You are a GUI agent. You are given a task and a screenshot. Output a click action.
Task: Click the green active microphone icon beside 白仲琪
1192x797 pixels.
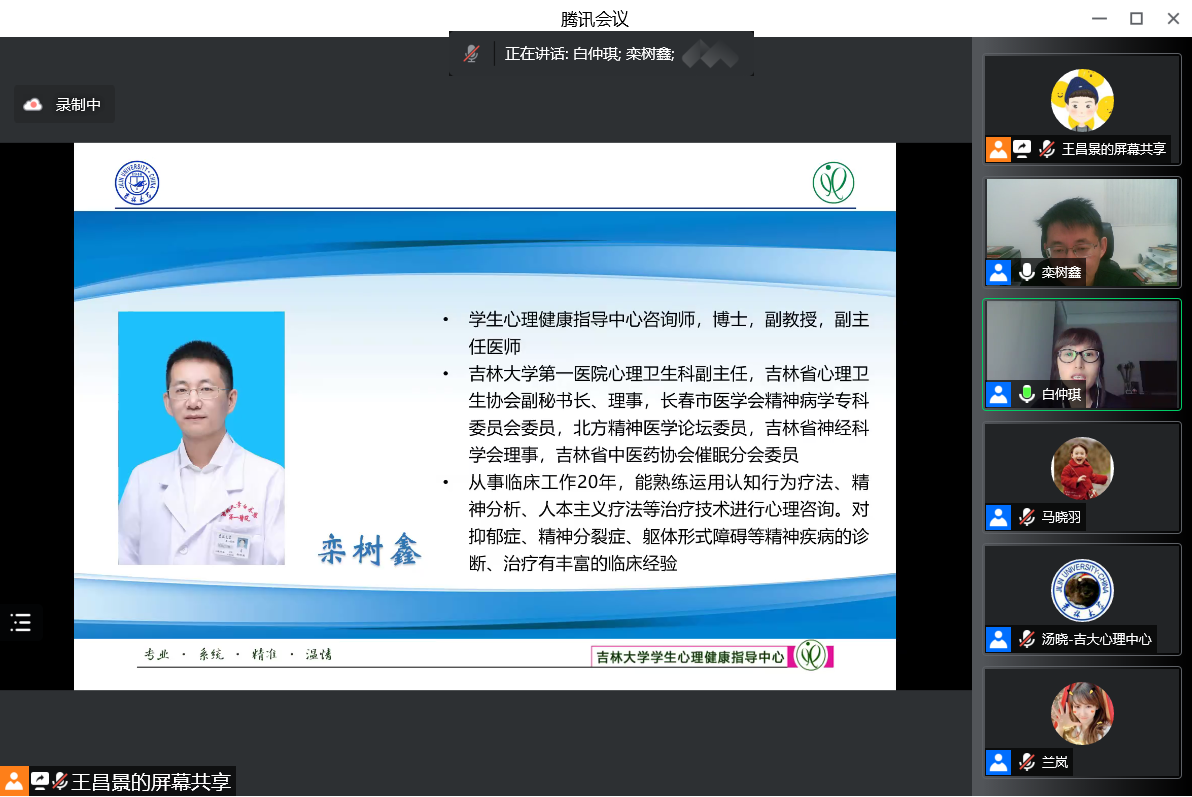(x=1026, y=394)
